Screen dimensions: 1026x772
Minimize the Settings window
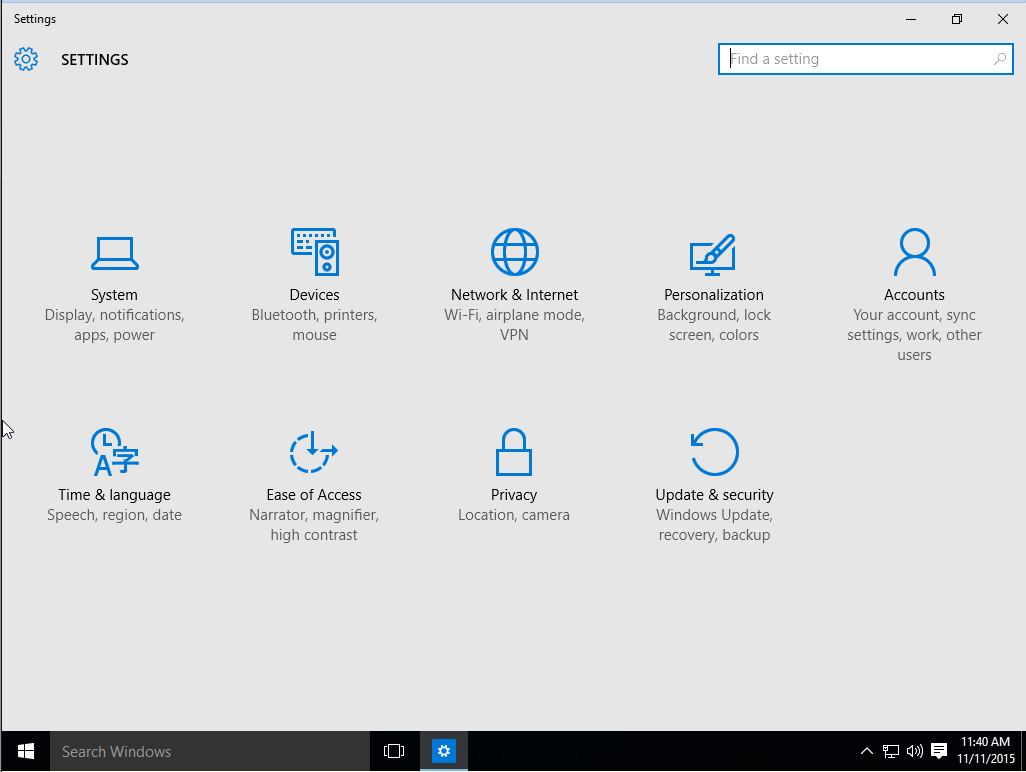coord(911,19)
